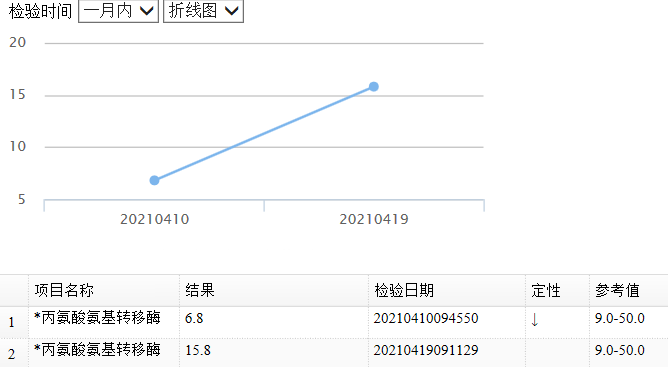This screenshot has height=367, width=668.
Task: Open the 折线图 chart type dropdown
Action: [x=203, y=11]
